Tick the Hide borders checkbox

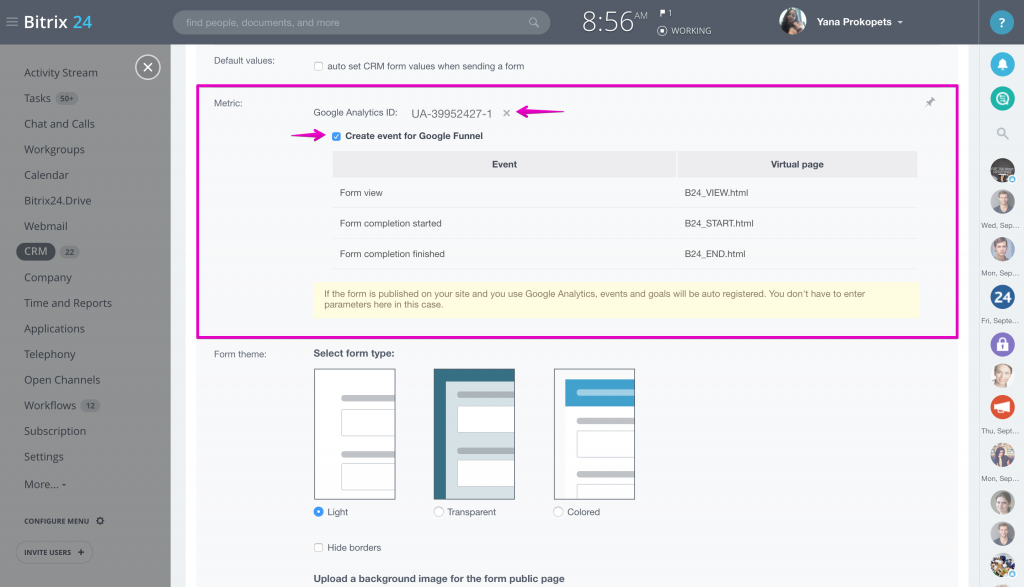[x=318, y=547]
